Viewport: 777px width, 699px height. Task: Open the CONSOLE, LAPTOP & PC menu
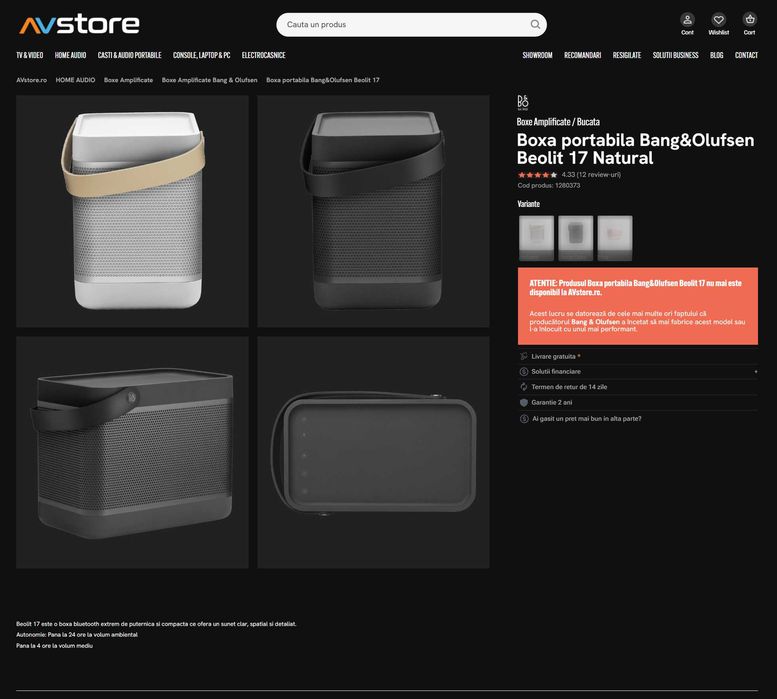[202, 55]
